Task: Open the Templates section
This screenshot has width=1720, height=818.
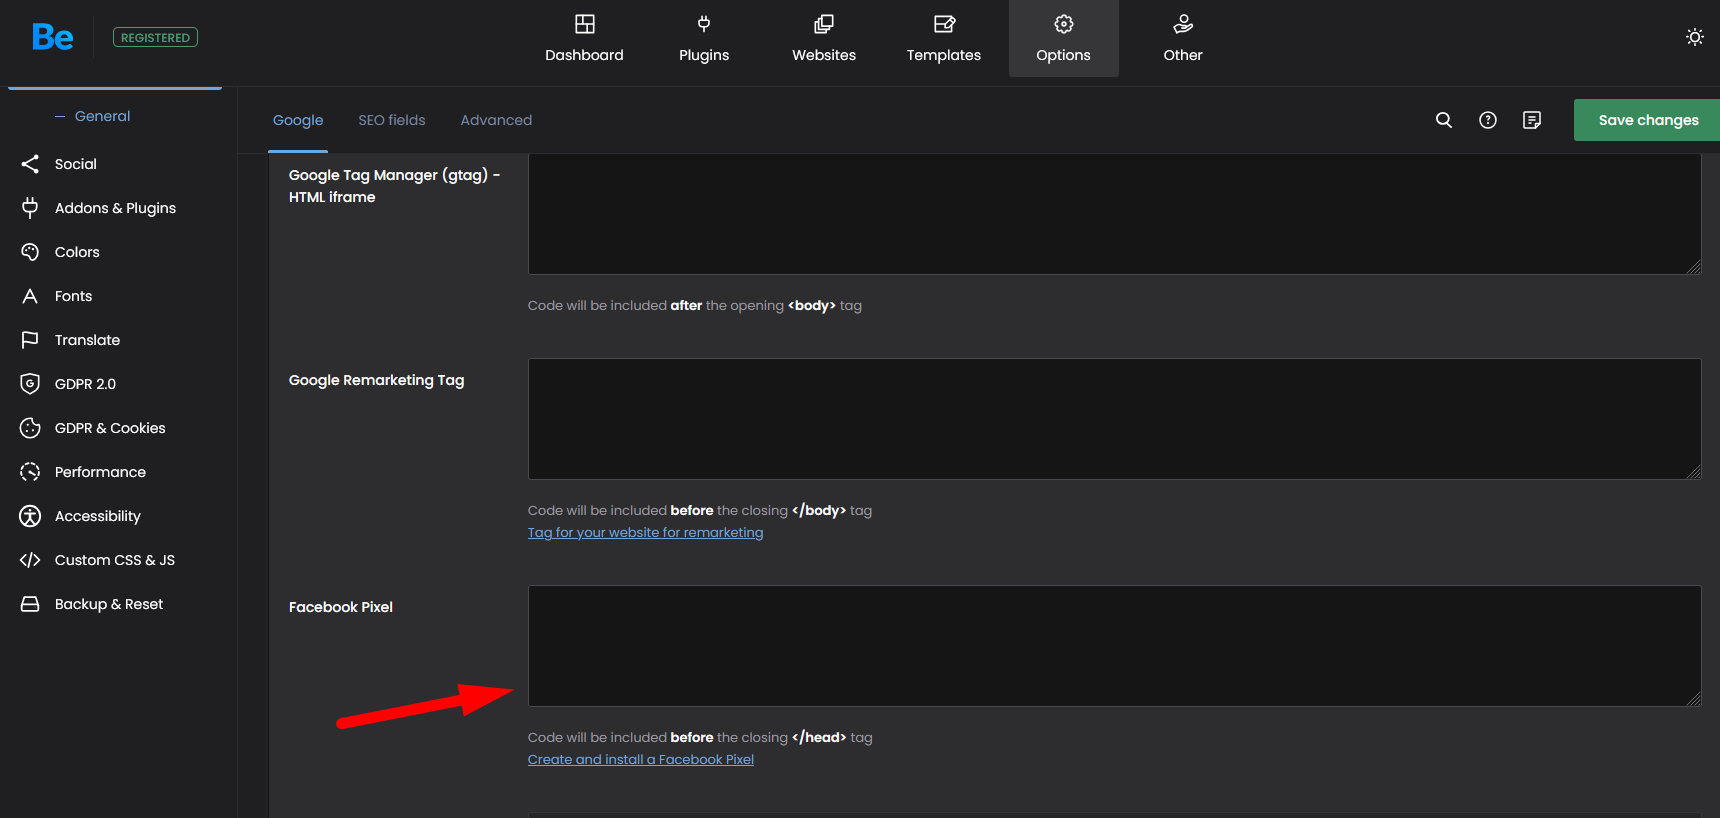Action: click(x=944, y=39)
